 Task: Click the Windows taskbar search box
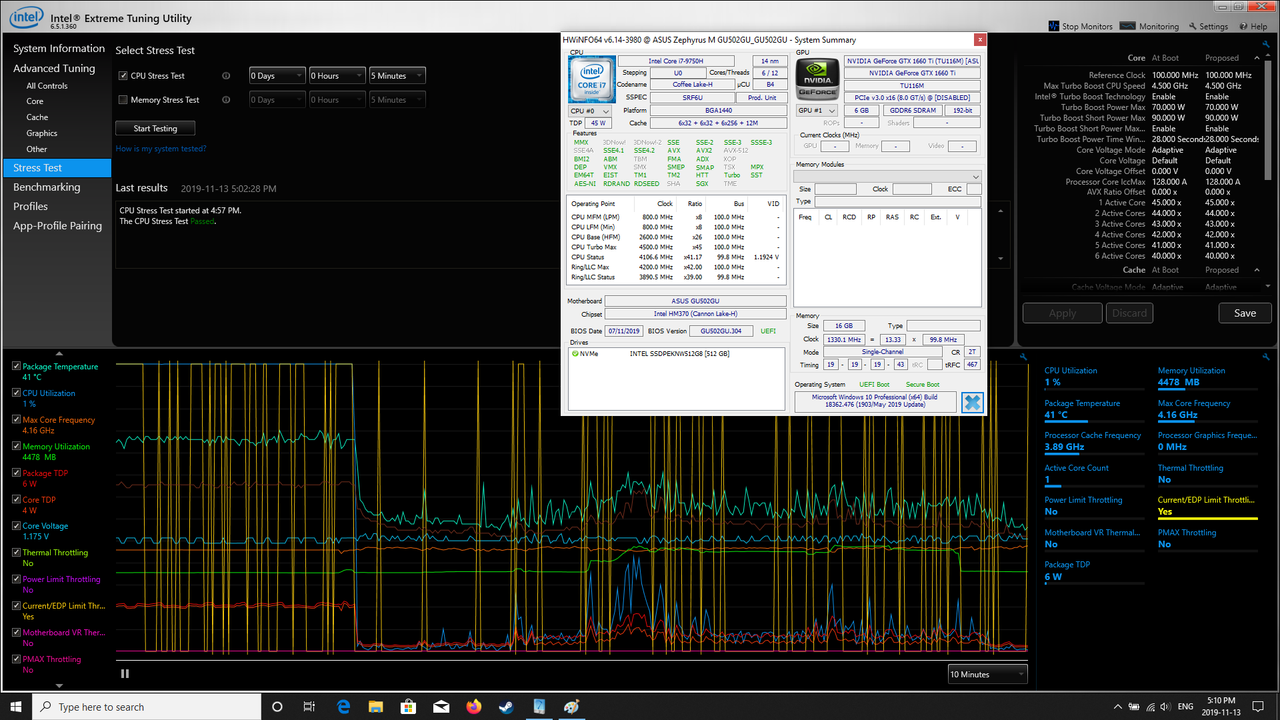click(x=147, y=707)
